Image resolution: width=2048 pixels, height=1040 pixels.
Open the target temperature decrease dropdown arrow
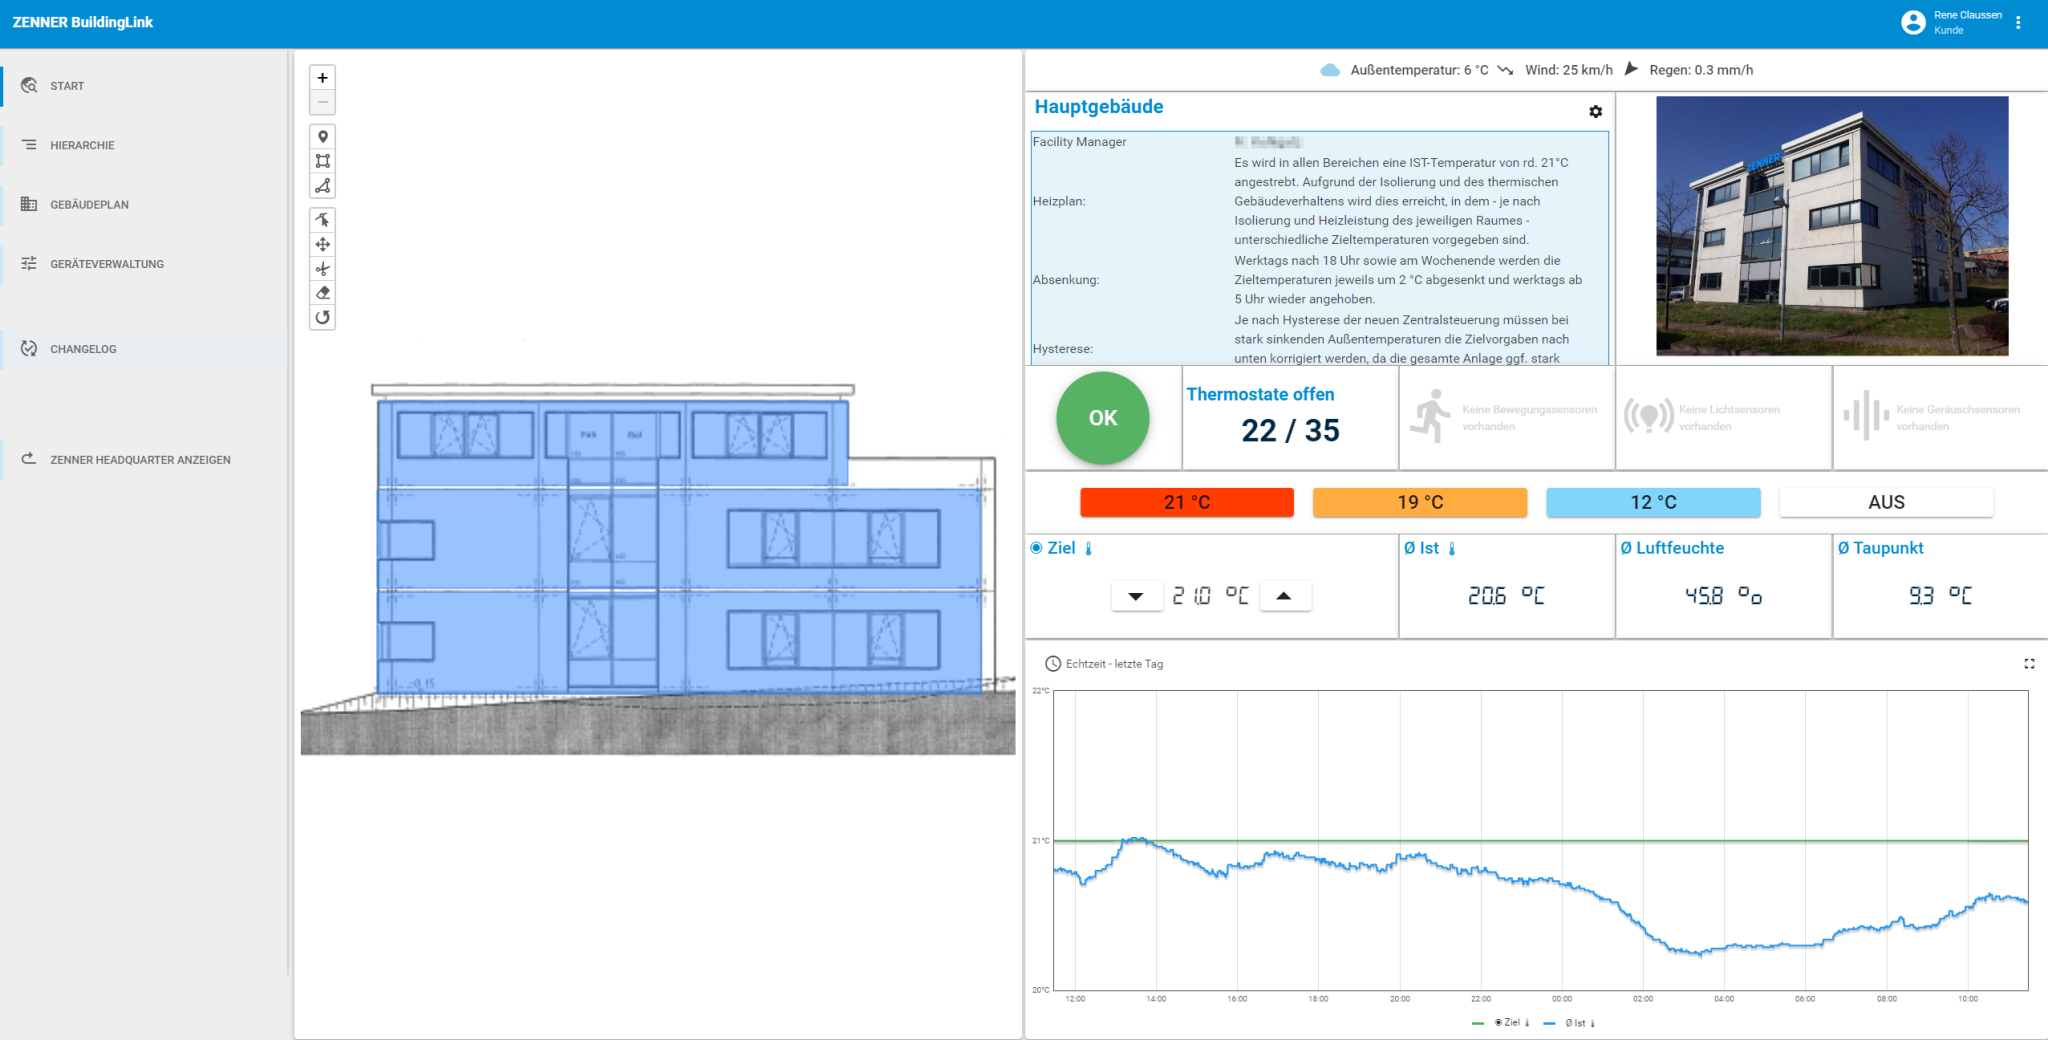click(x=1136, y=595)
